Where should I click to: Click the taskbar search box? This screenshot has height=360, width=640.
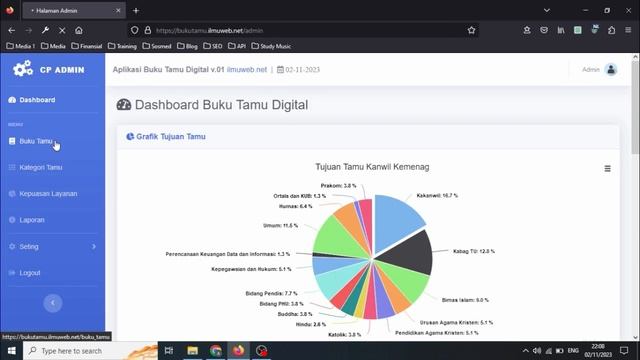pyautogui.click(x=91, y=351)
